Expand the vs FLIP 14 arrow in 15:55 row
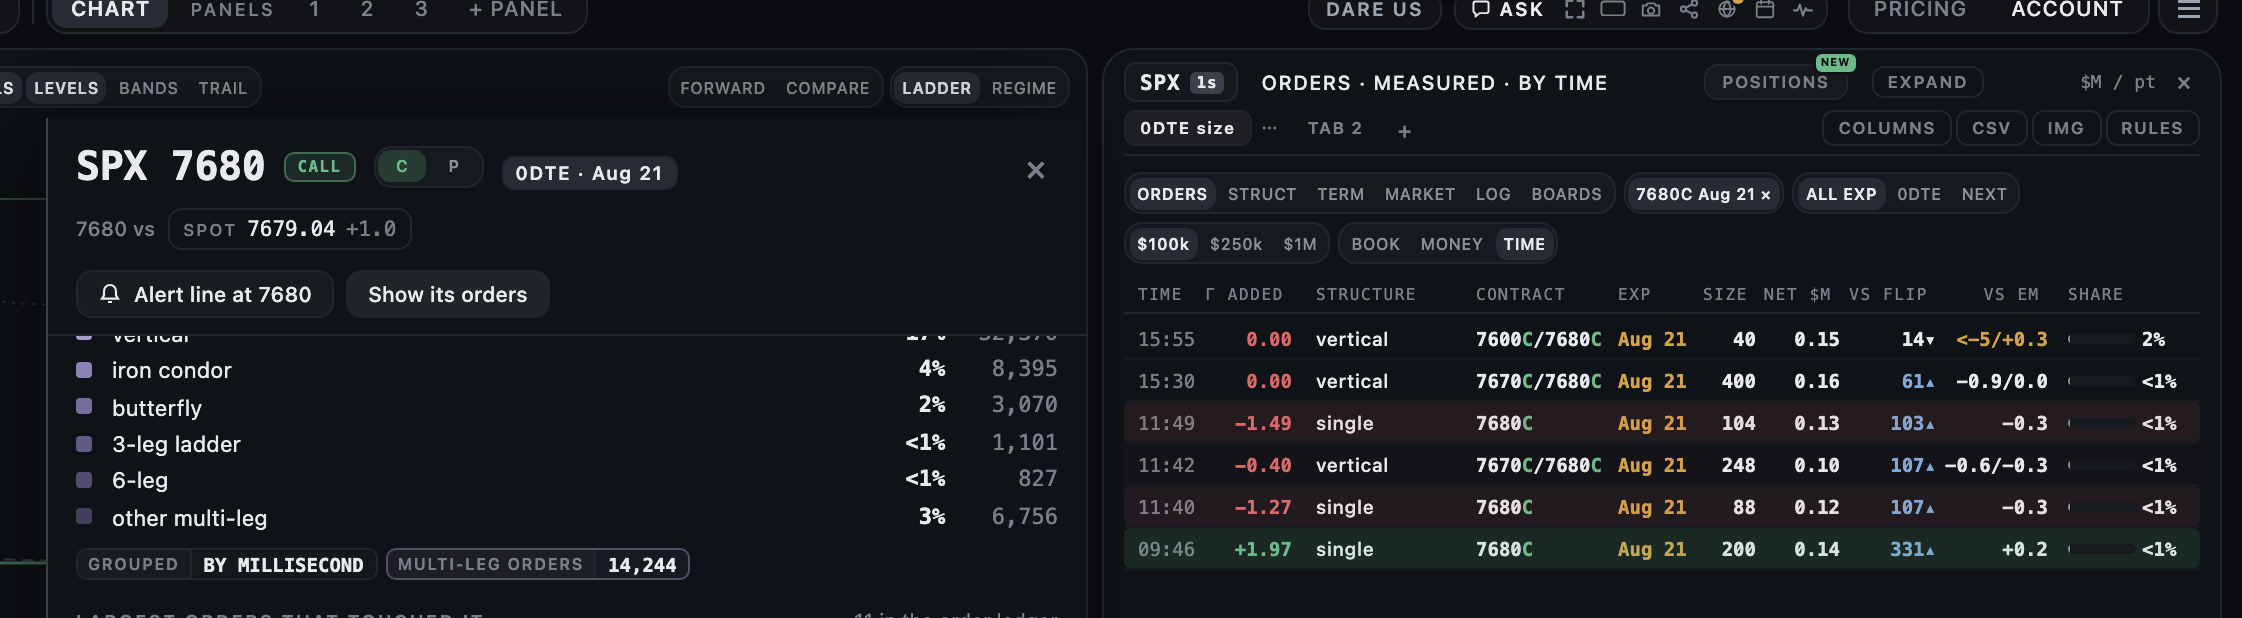 1930,340
